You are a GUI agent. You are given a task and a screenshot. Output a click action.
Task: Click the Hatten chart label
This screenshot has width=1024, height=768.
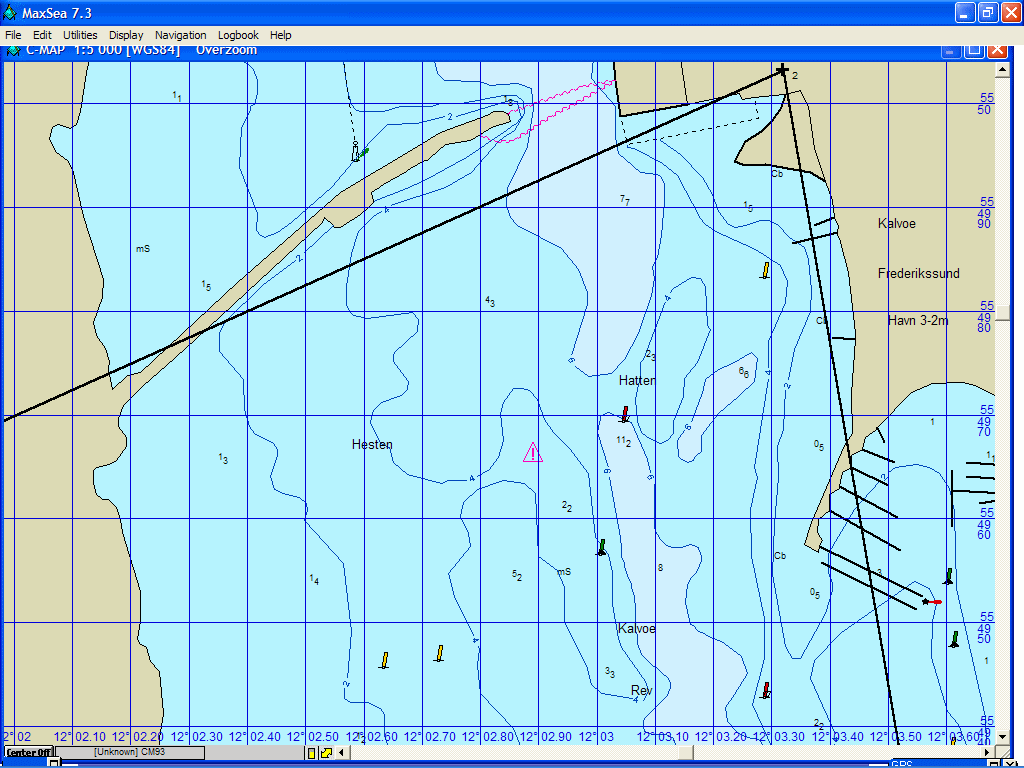point(637,380)
